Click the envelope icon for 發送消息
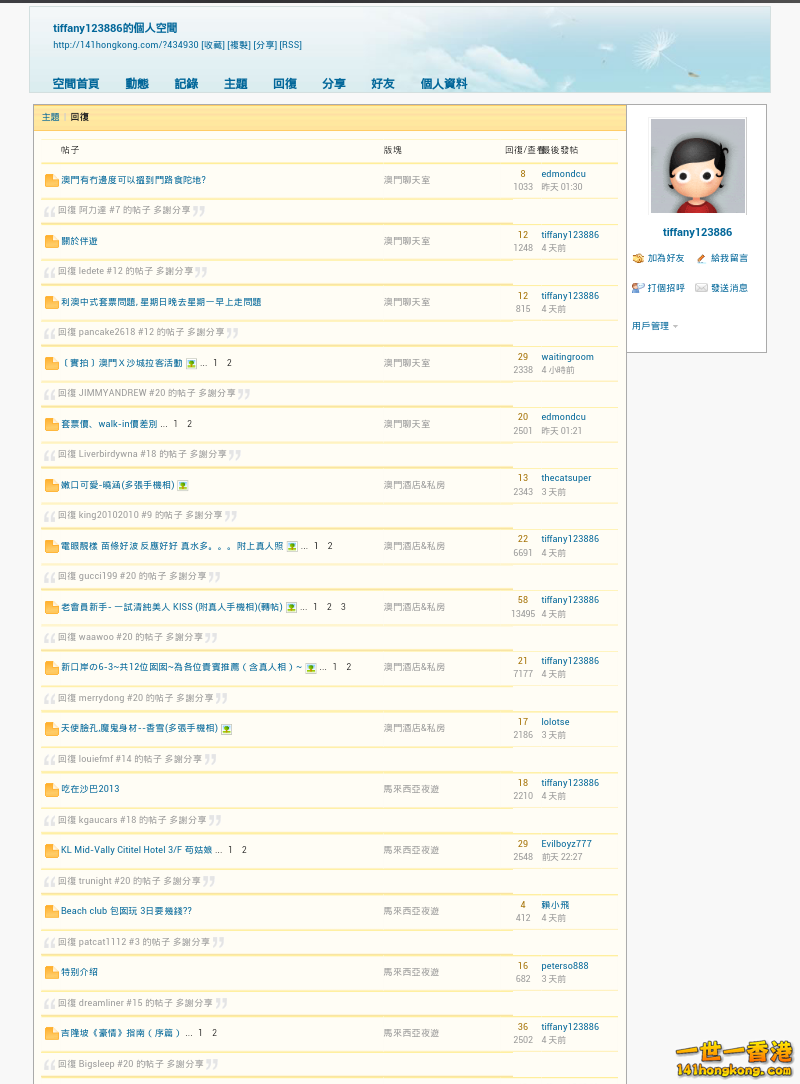Screen dimensions: 800x1084 point(703,288)
